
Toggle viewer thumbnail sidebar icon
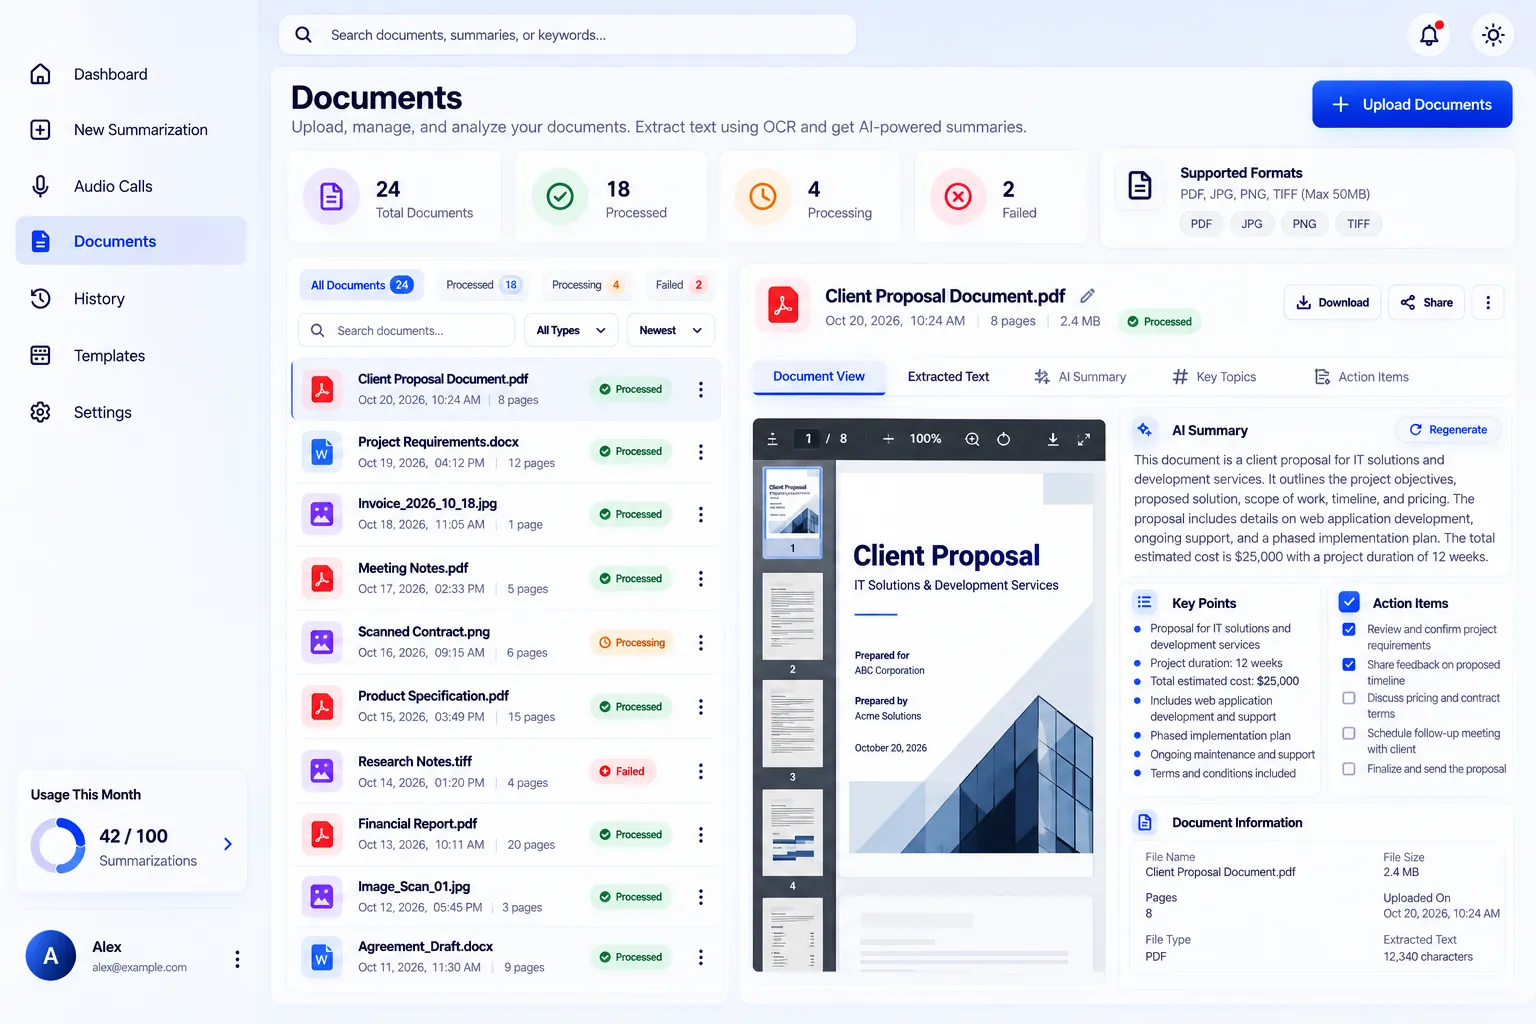[772, 439]
